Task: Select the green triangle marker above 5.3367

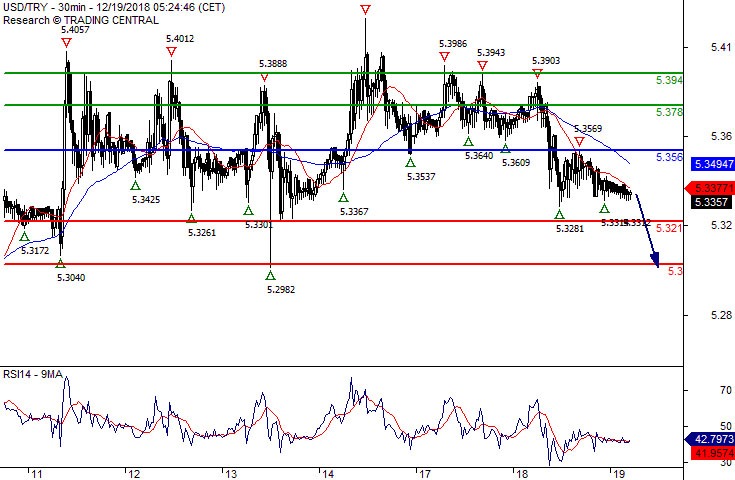Action: [x=344, y=197]
